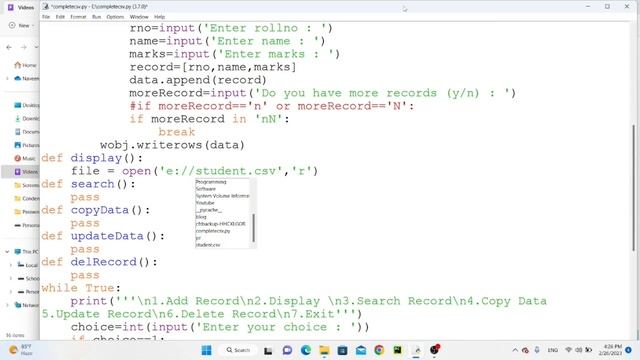
Task: Click the ENG language indicator
Action: click(x=553, y=350)
